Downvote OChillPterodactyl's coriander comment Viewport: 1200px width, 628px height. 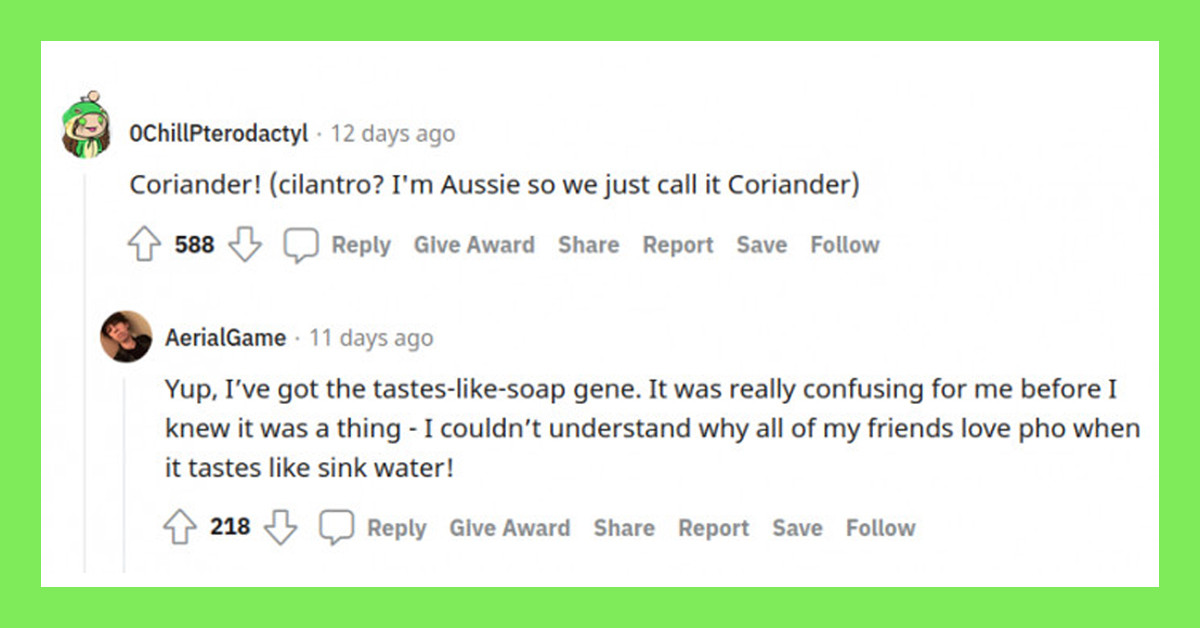245,244
